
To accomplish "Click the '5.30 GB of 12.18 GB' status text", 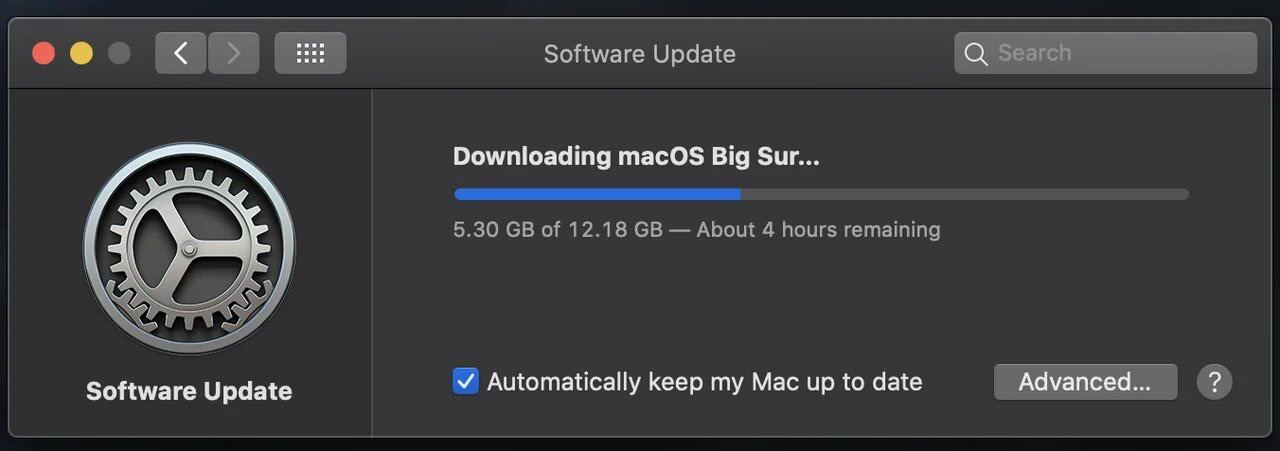I will pos(558,229).
